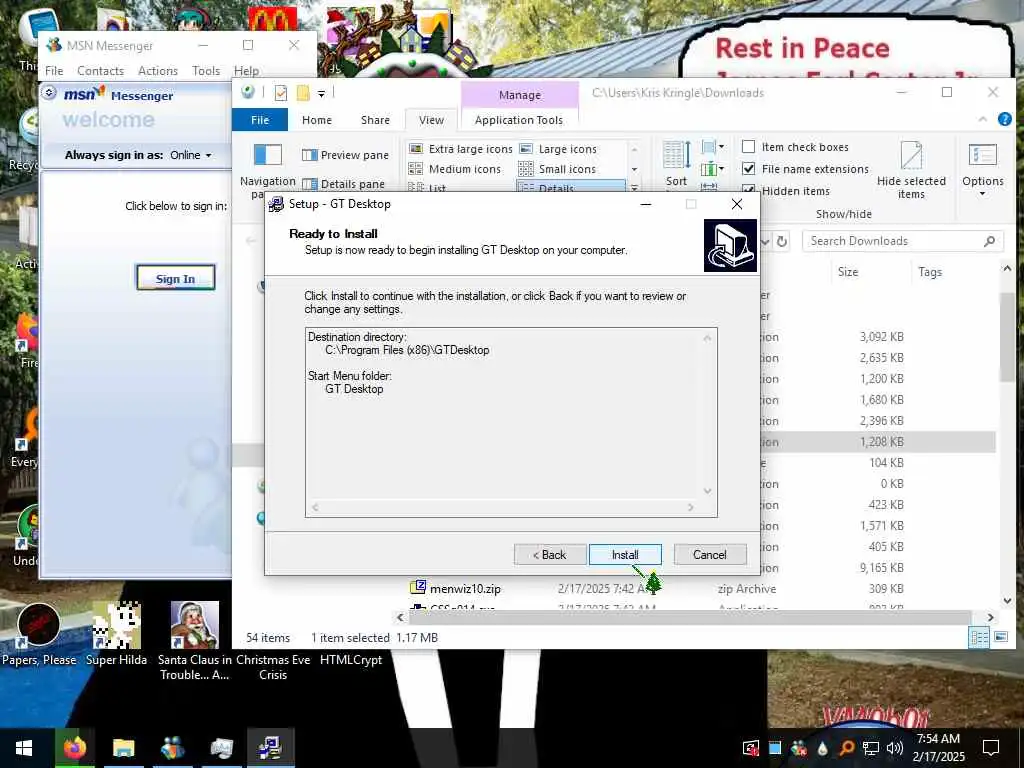1024x768 pixels.
Task: Click the Properties quick access icon
Action: coord(281,93)
